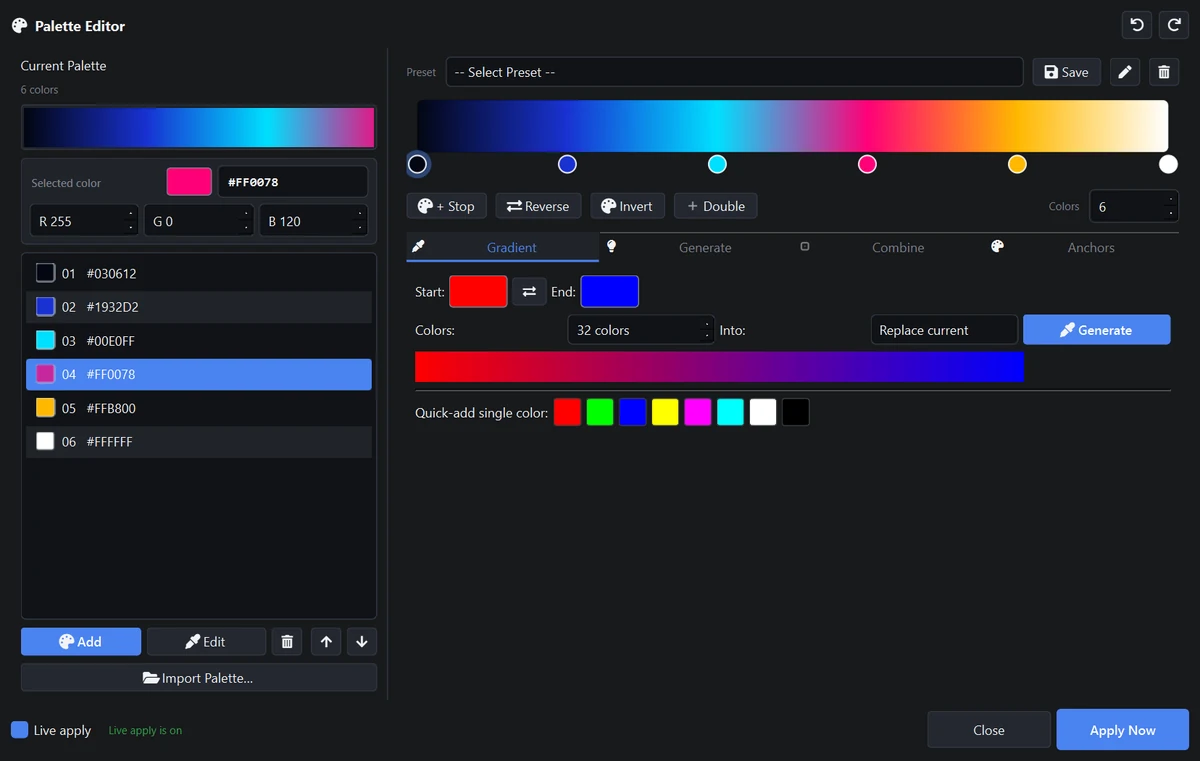The width and height of the screenshot is (1200, 761).
Task: Click the main gradient editor bar
Action: point(792,126)
